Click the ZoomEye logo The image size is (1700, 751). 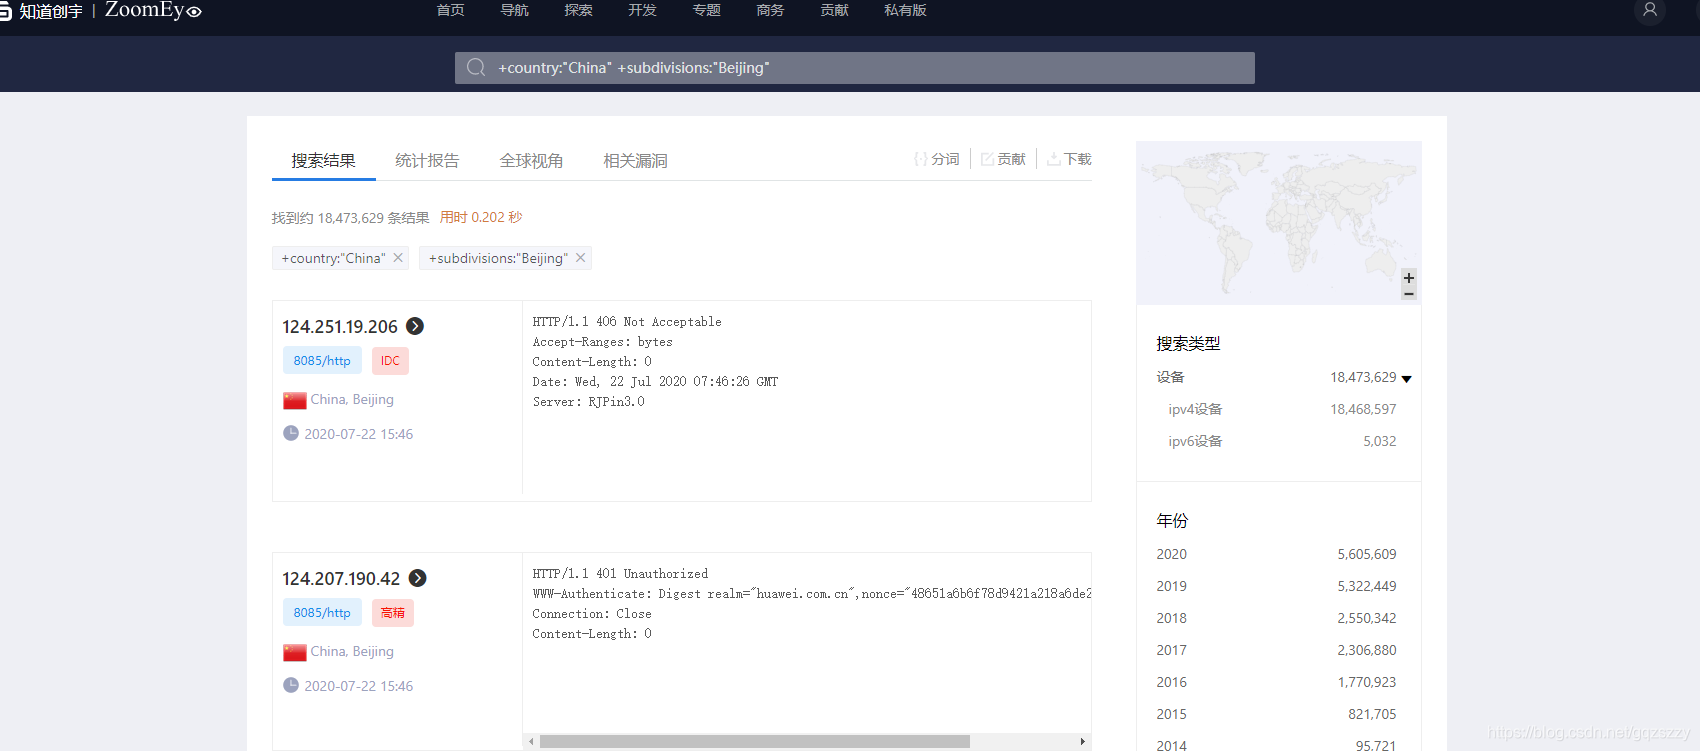click(153, 10)
